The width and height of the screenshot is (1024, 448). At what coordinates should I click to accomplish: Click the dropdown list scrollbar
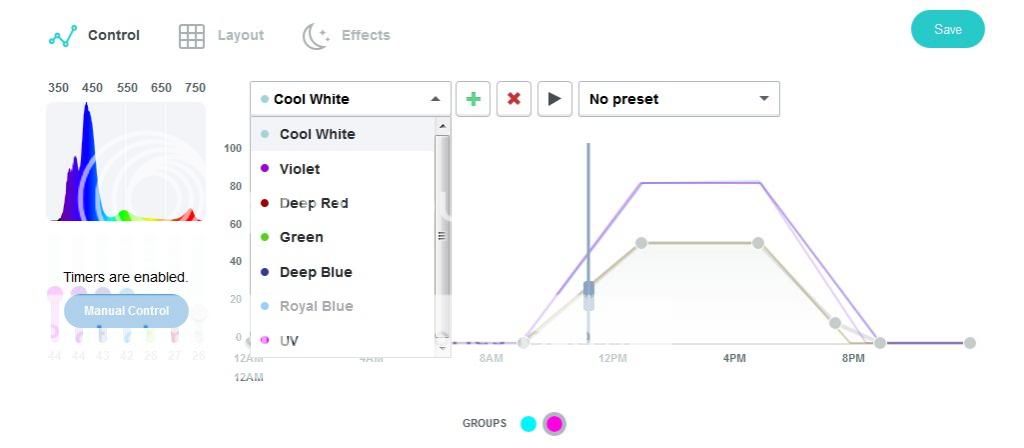point(441,236)
